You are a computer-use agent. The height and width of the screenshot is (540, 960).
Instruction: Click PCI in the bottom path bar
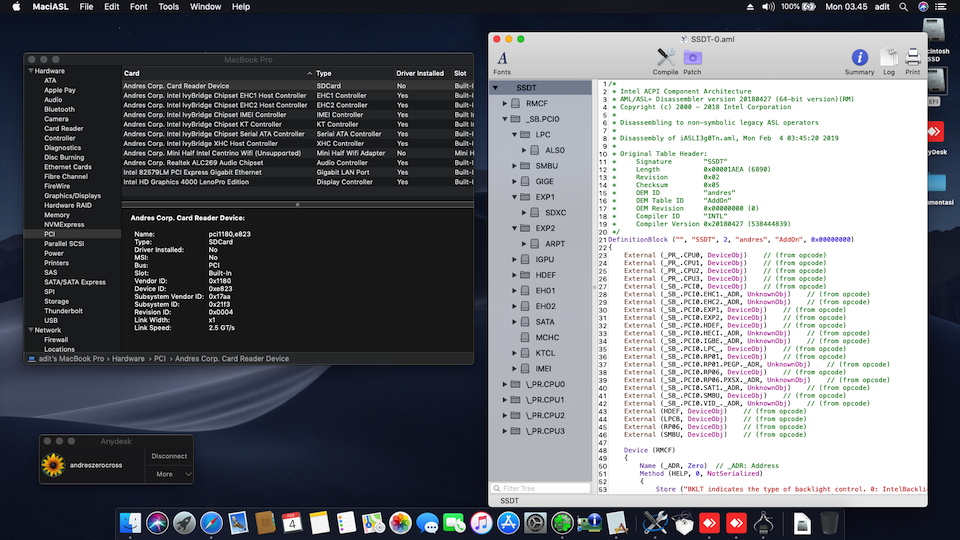pos(160,359)
